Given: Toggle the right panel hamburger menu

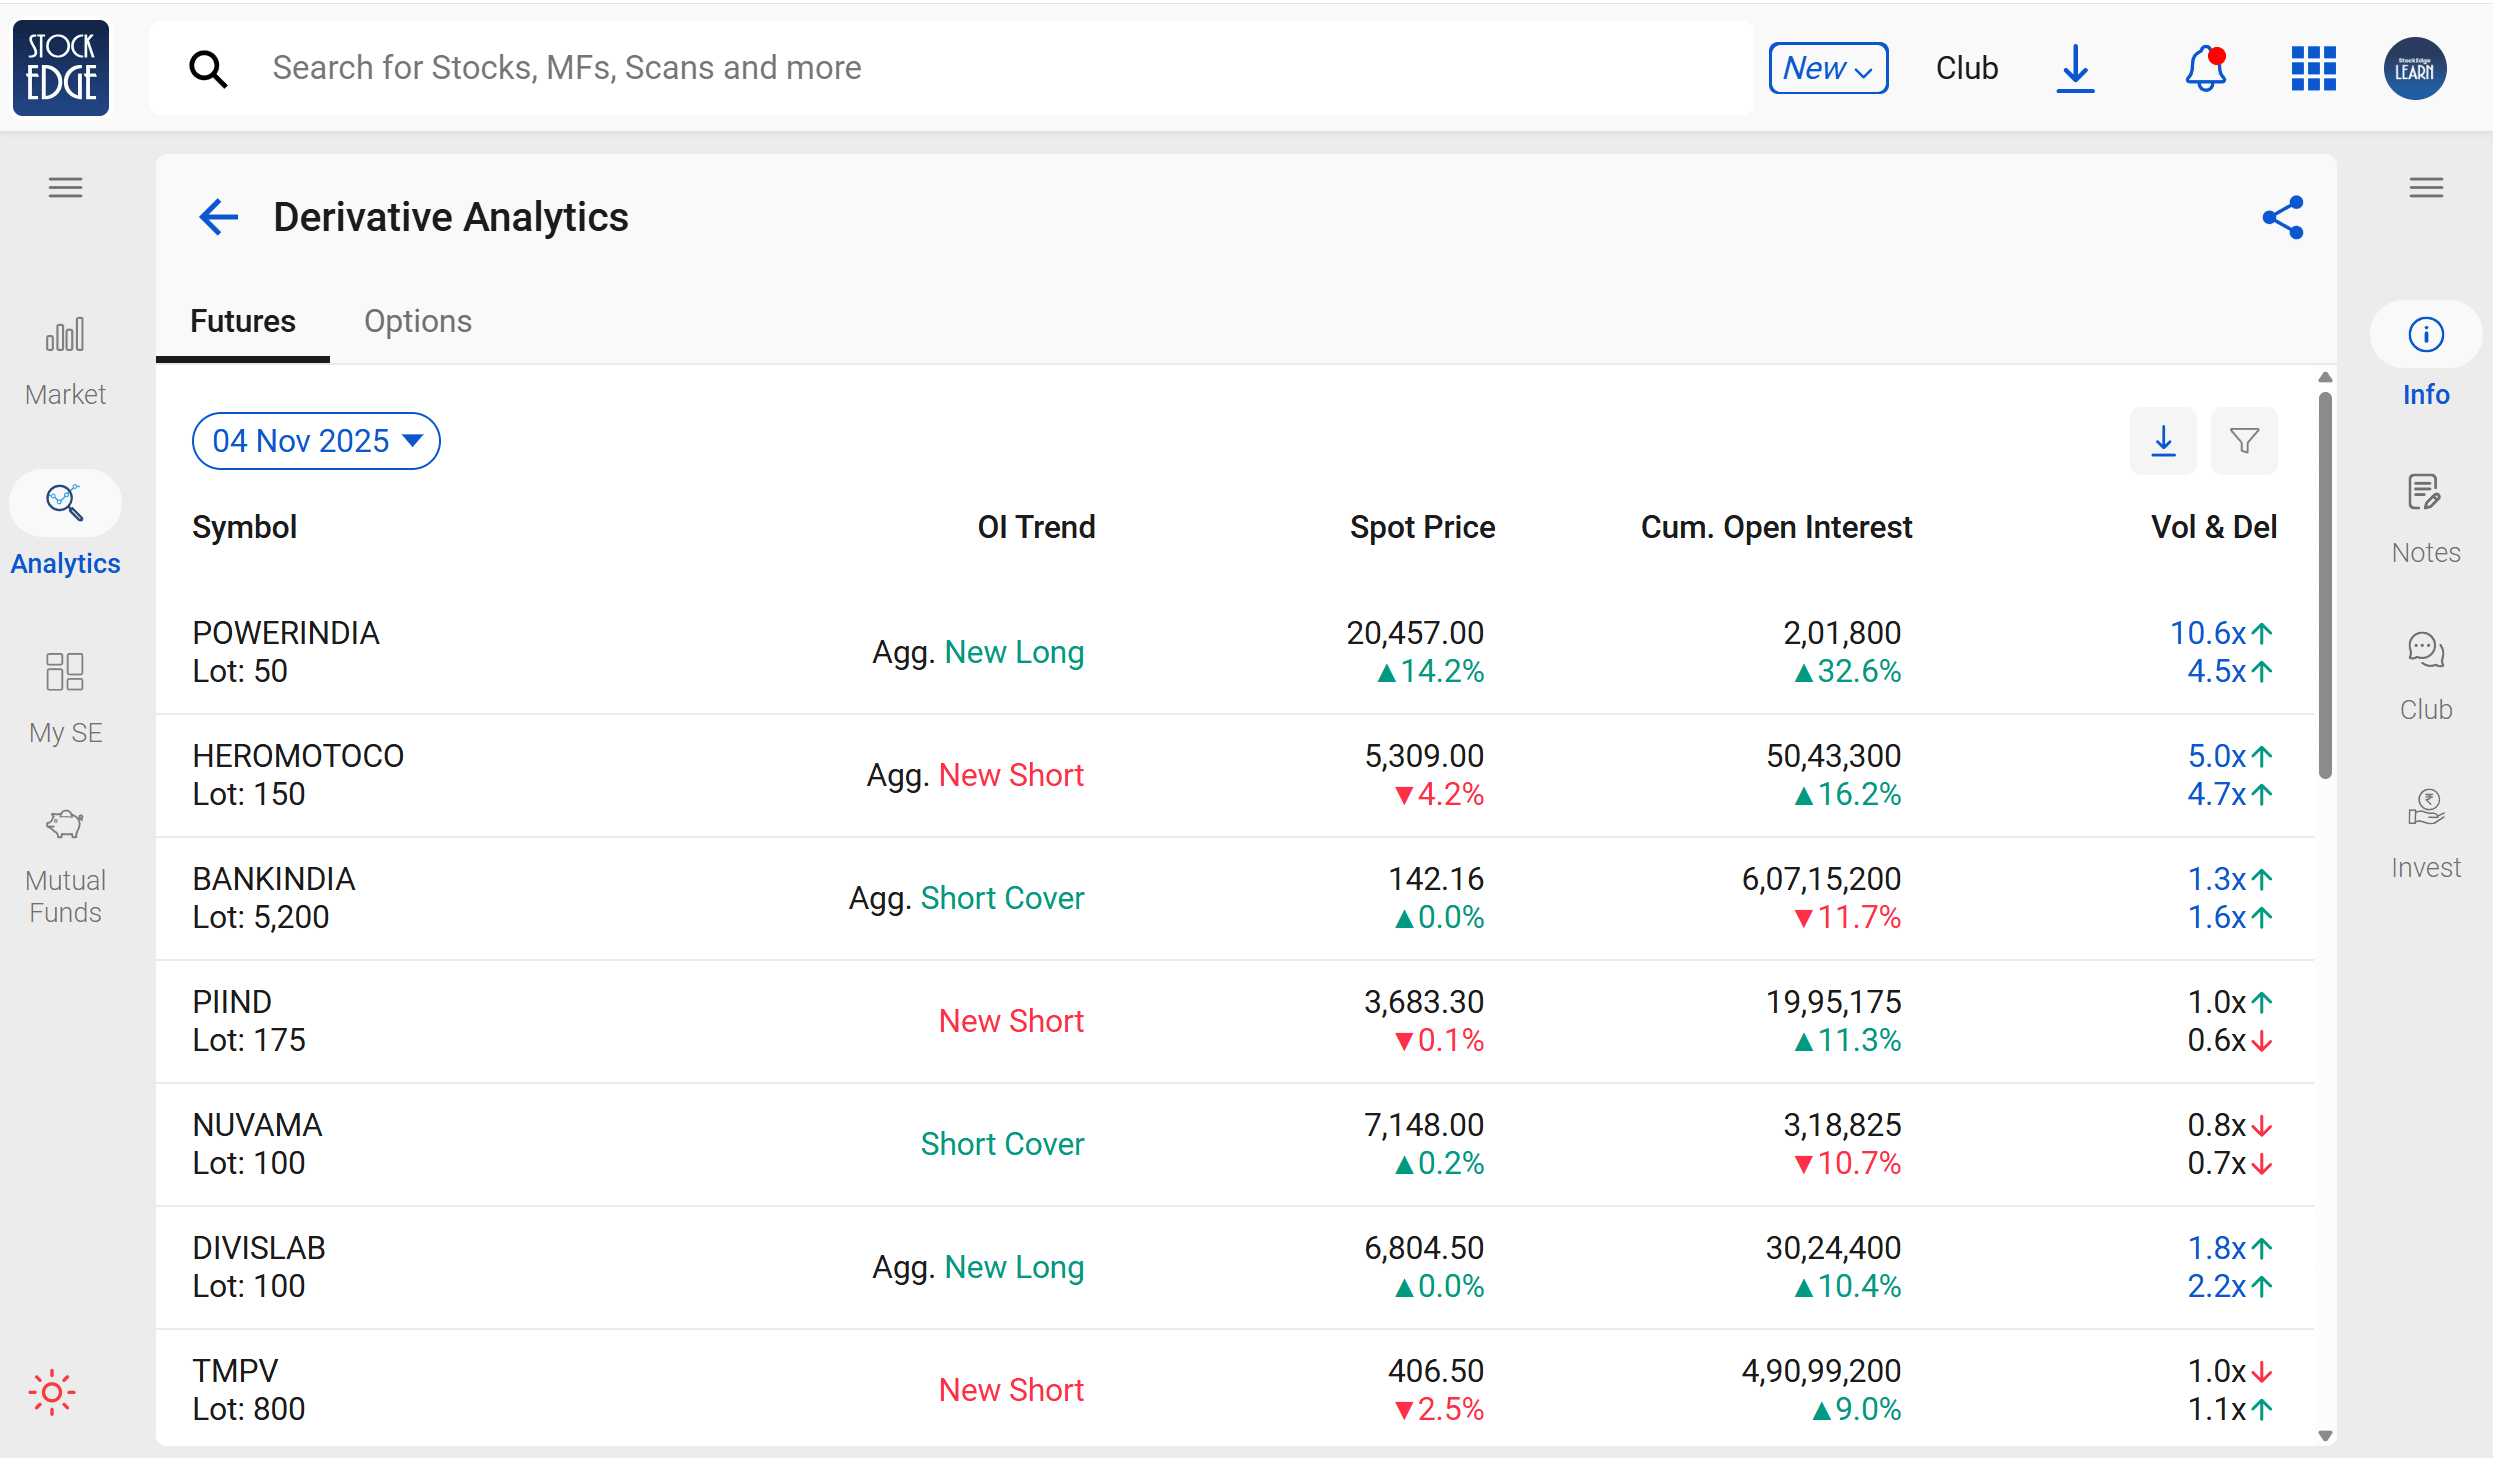Looking at the screenshot, I should (x=2425, y=188).
